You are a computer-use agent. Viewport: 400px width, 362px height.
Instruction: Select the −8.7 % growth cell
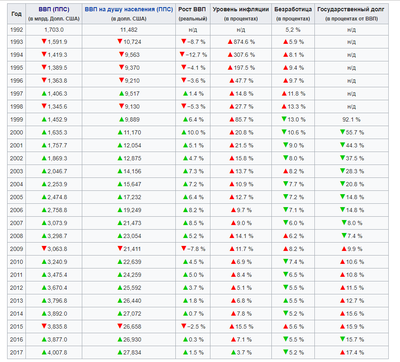pos(193,42)
